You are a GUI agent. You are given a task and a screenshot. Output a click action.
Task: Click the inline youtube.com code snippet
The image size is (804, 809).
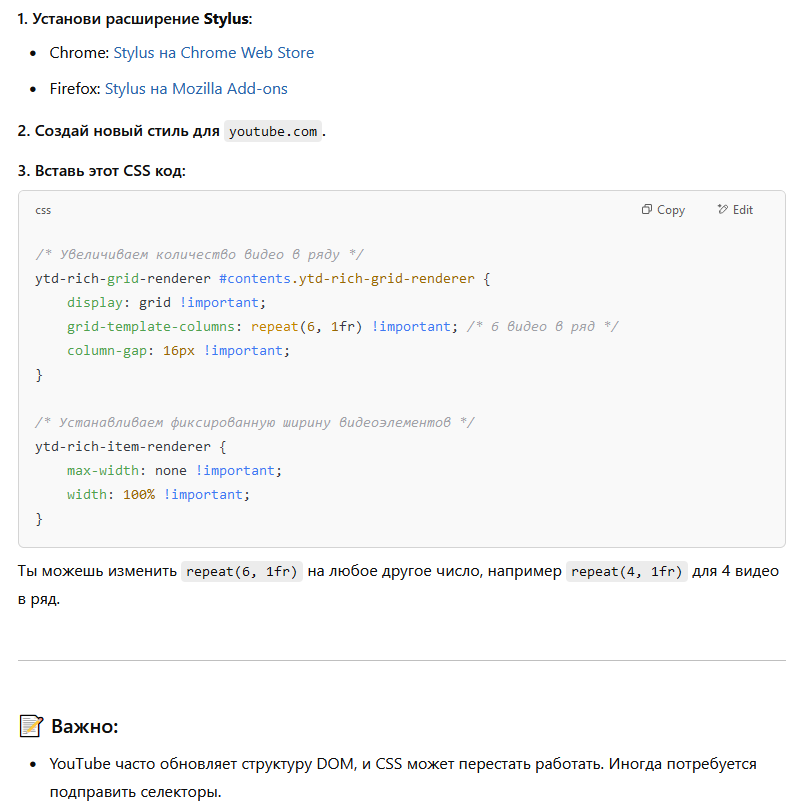pyautogui.click(x=273, y=132)
